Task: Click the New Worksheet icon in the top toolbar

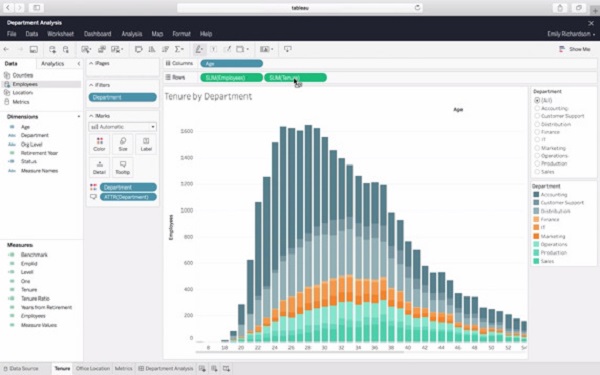Action: (86, 49)
